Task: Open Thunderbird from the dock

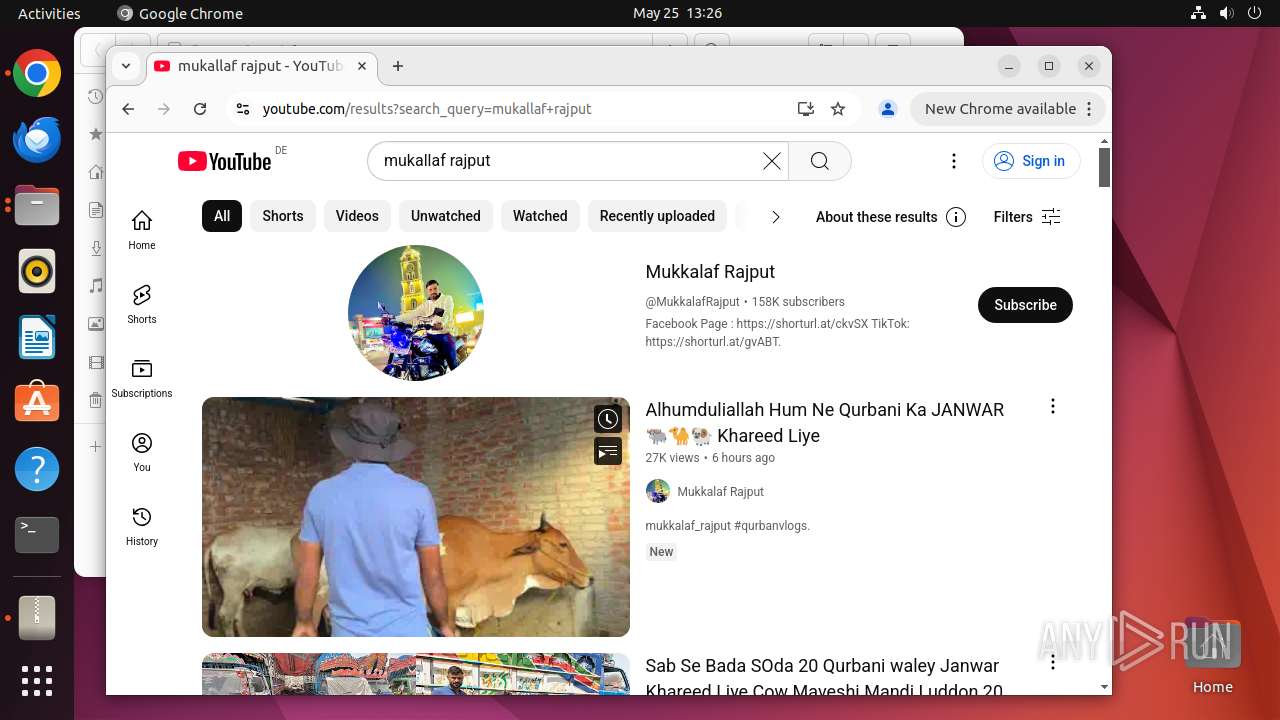Action: point(37,140)
